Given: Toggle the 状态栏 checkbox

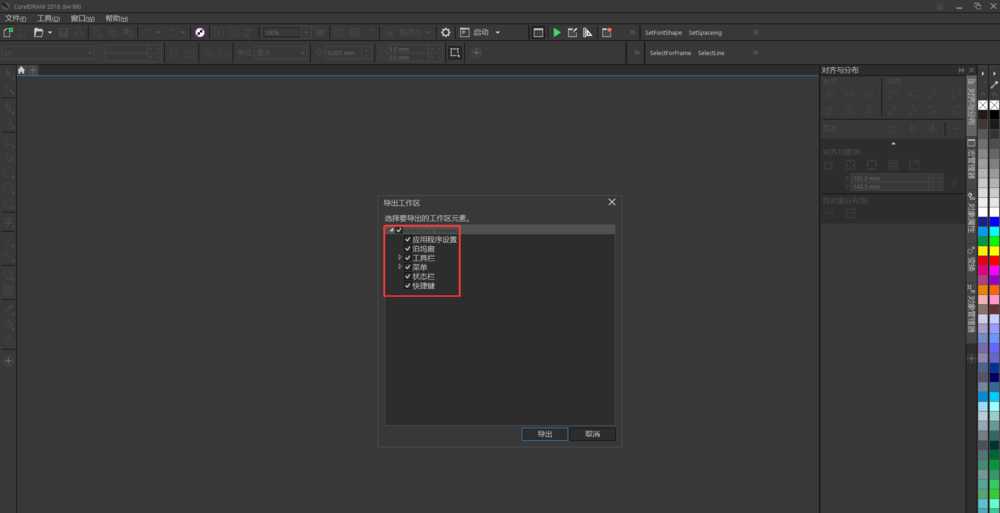Looking at the screenshot, I should pos(407,276).
